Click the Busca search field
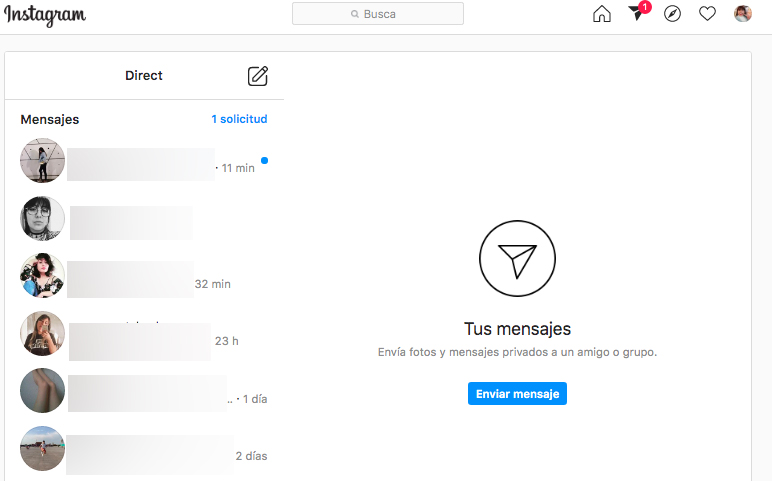Screen dimensions: 772x481 coord(378,14)
